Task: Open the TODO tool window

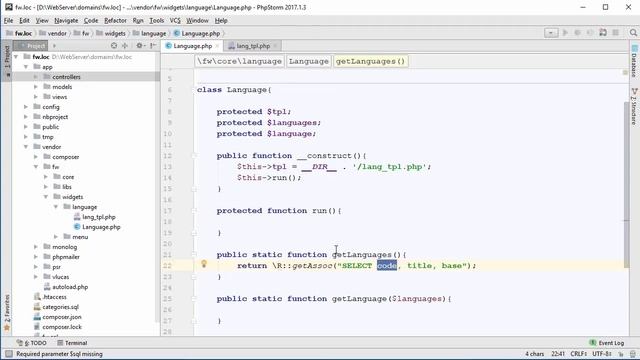Action: click(x=32, y=343)
